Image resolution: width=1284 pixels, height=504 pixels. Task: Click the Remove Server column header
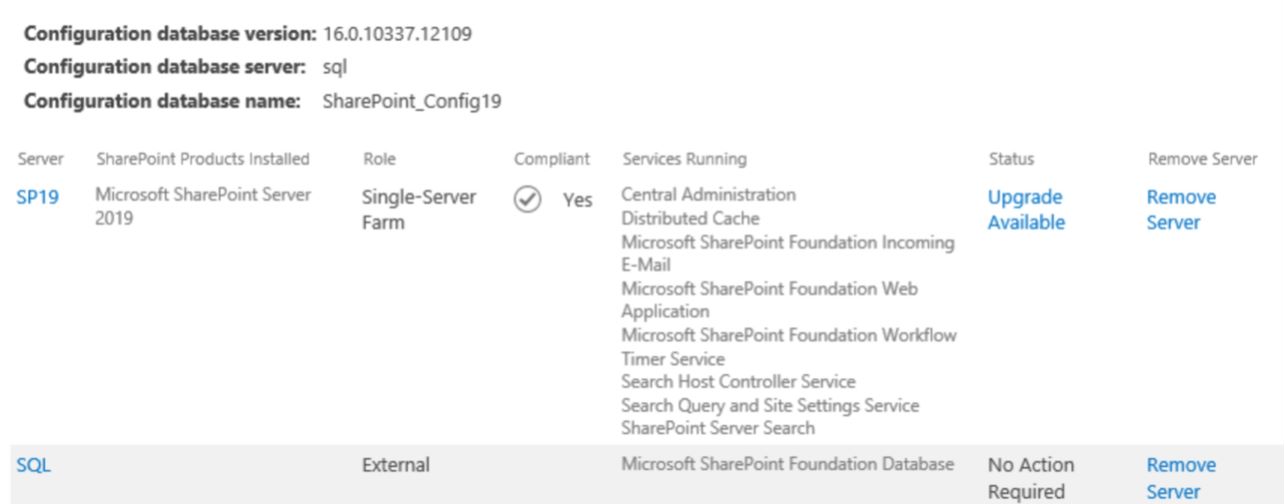tap(1201, 159)
